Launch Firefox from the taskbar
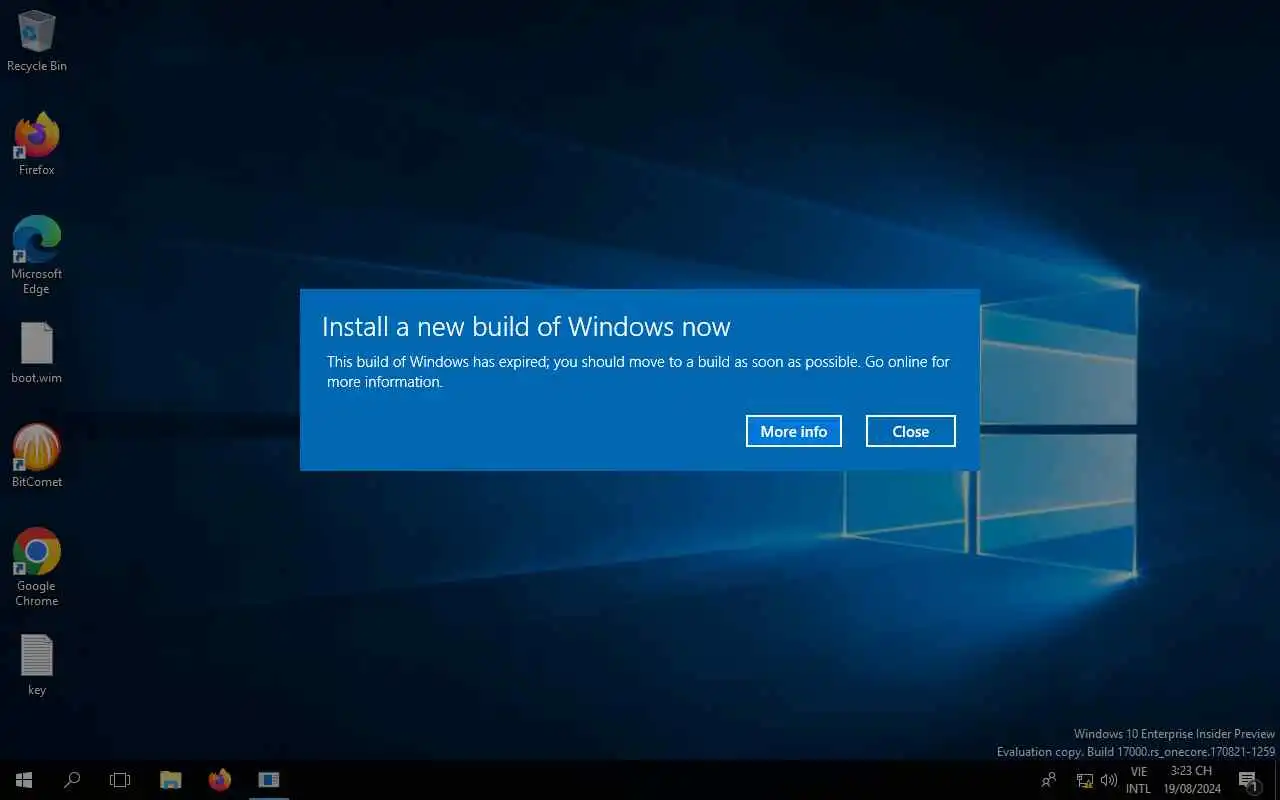The width and height of the screenshot is (1280, 800). point(220,780)
